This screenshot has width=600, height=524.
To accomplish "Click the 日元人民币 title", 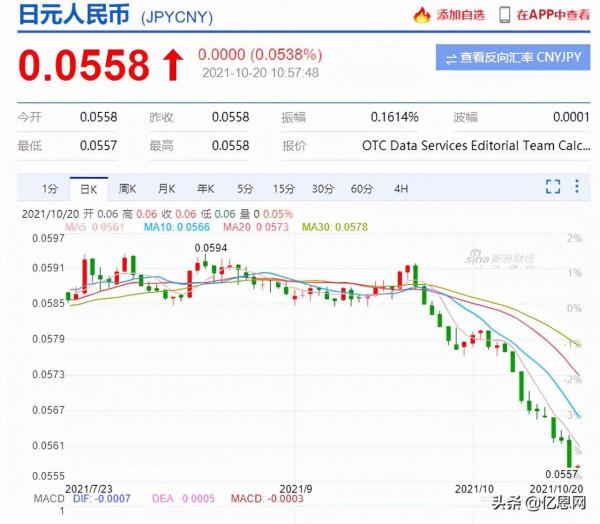I will click(74, 15).
